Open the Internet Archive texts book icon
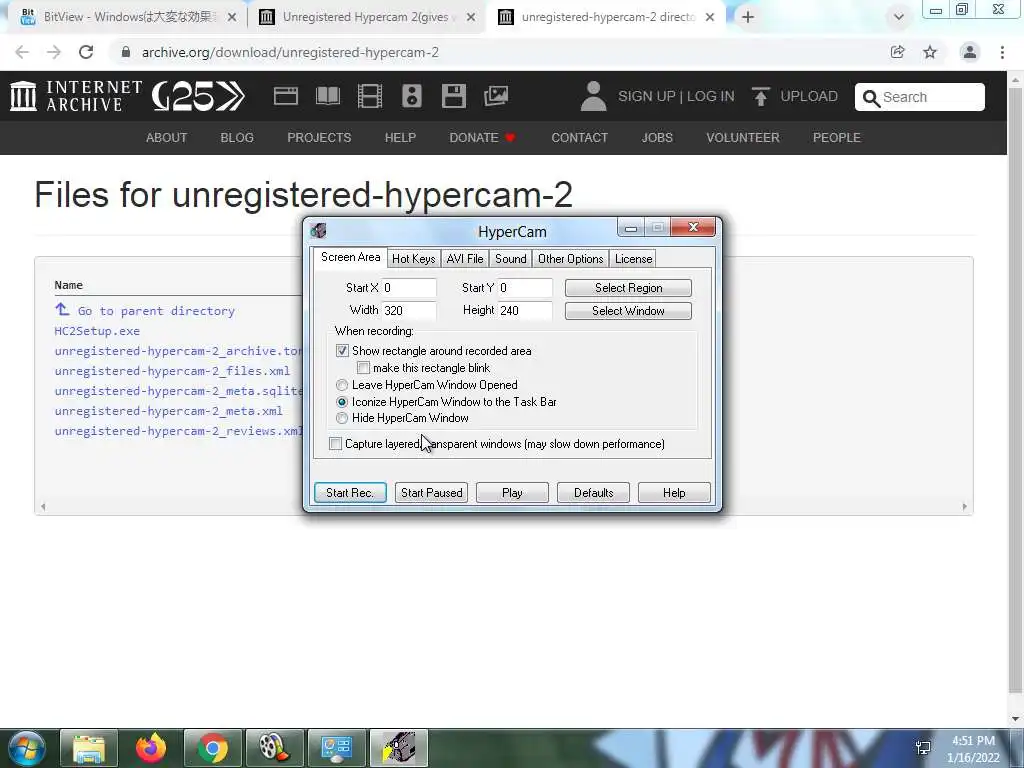This screenshot has width=1024, height=768. [x=328, y=96]
